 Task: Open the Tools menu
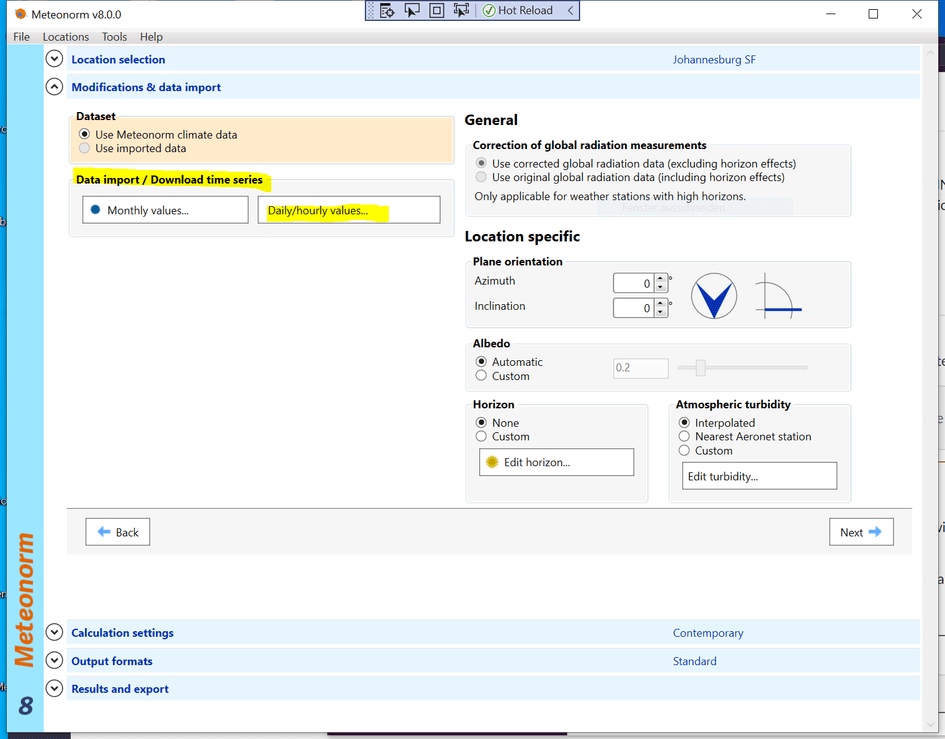(x=114, y=37)
